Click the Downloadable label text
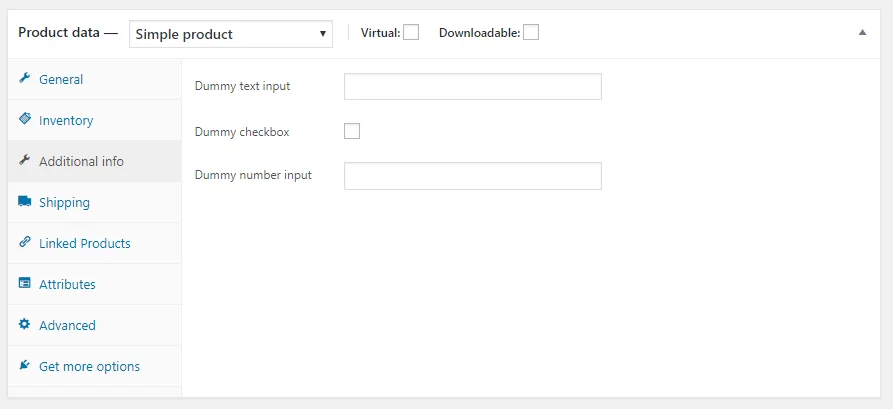Screen dimensions: 893x409 480,33
